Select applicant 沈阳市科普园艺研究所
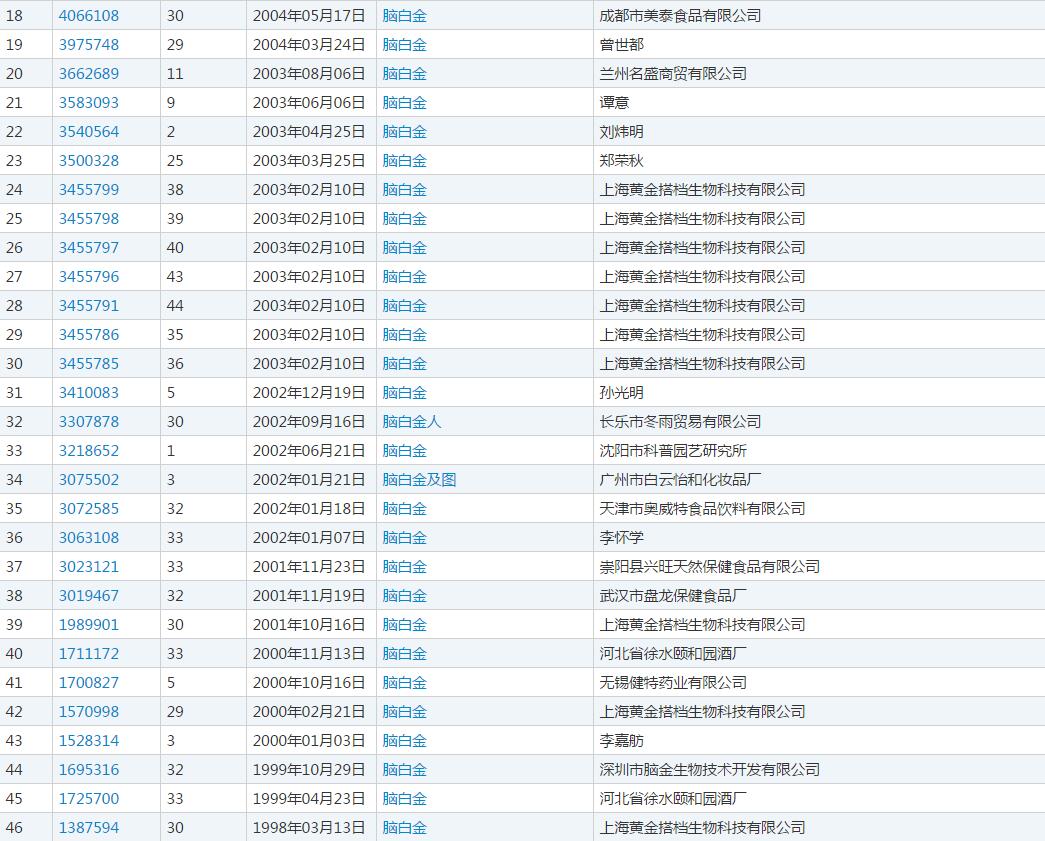Viewport: 1045px width, 841px height. tap(672, 450)
